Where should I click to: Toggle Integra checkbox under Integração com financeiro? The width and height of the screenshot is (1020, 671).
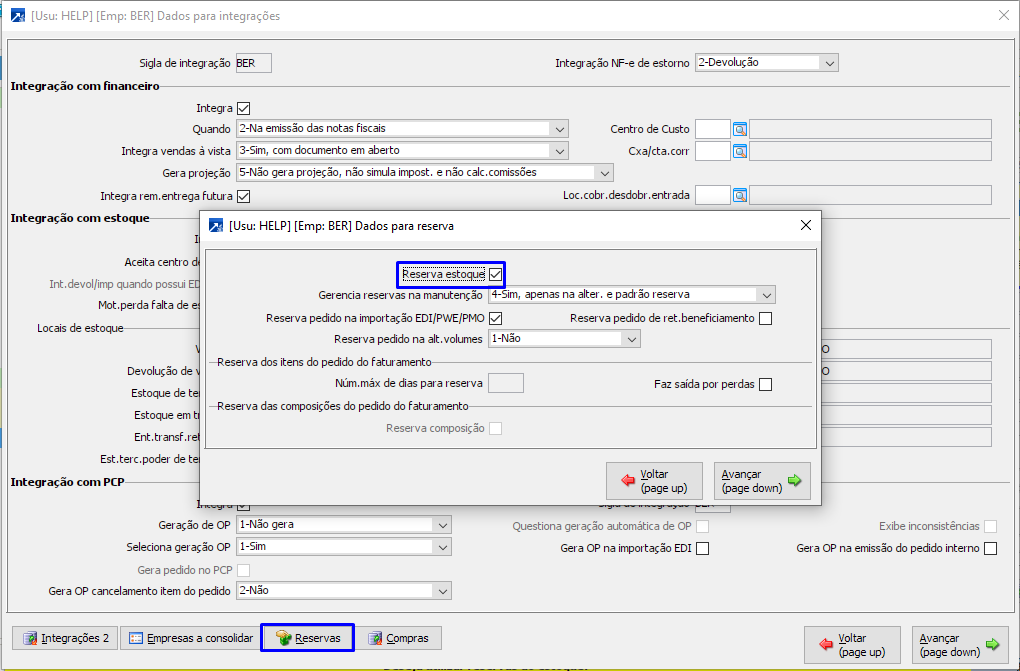click(244, 109)
